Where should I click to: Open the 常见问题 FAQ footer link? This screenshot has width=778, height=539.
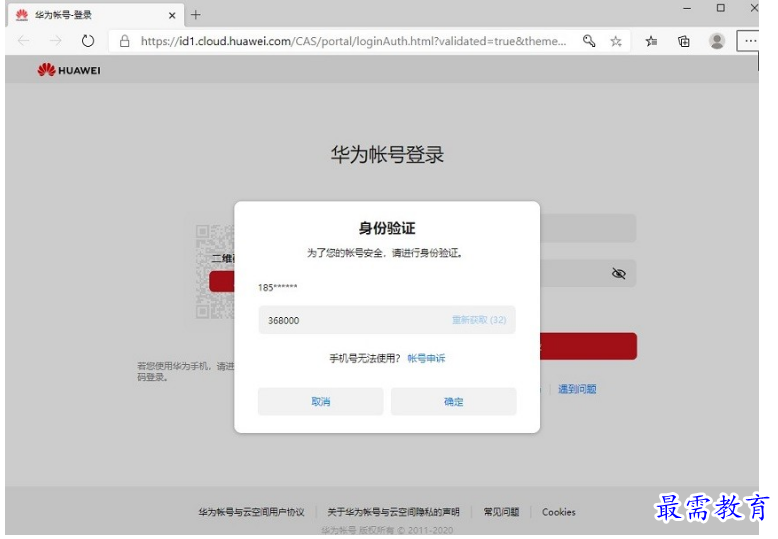(501, 512)
